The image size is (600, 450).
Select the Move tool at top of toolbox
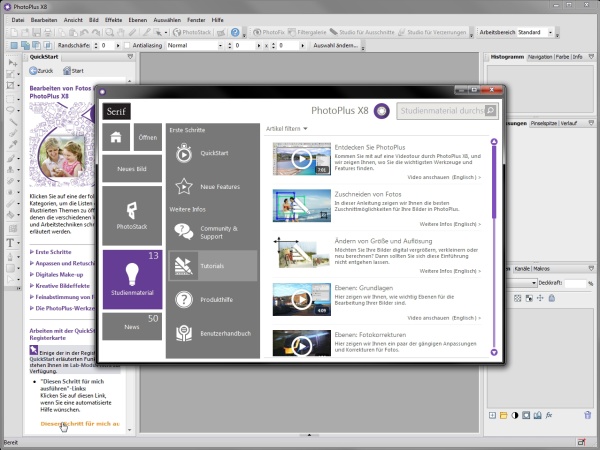[x=12, y=62]
